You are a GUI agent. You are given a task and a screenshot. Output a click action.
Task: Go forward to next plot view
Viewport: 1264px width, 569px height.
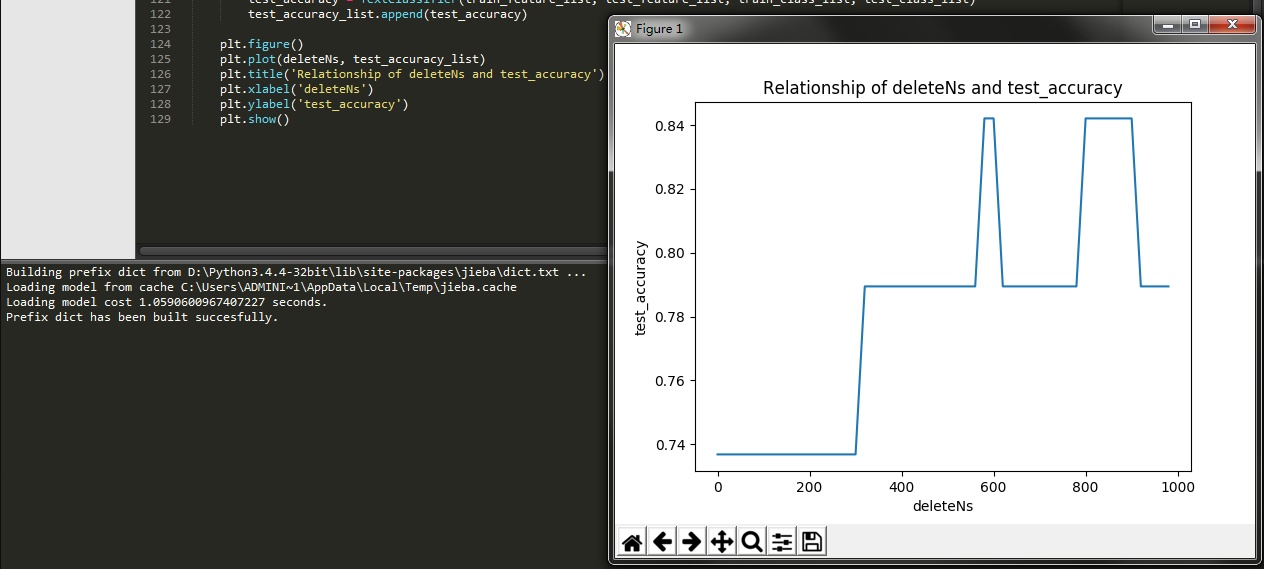691,542
